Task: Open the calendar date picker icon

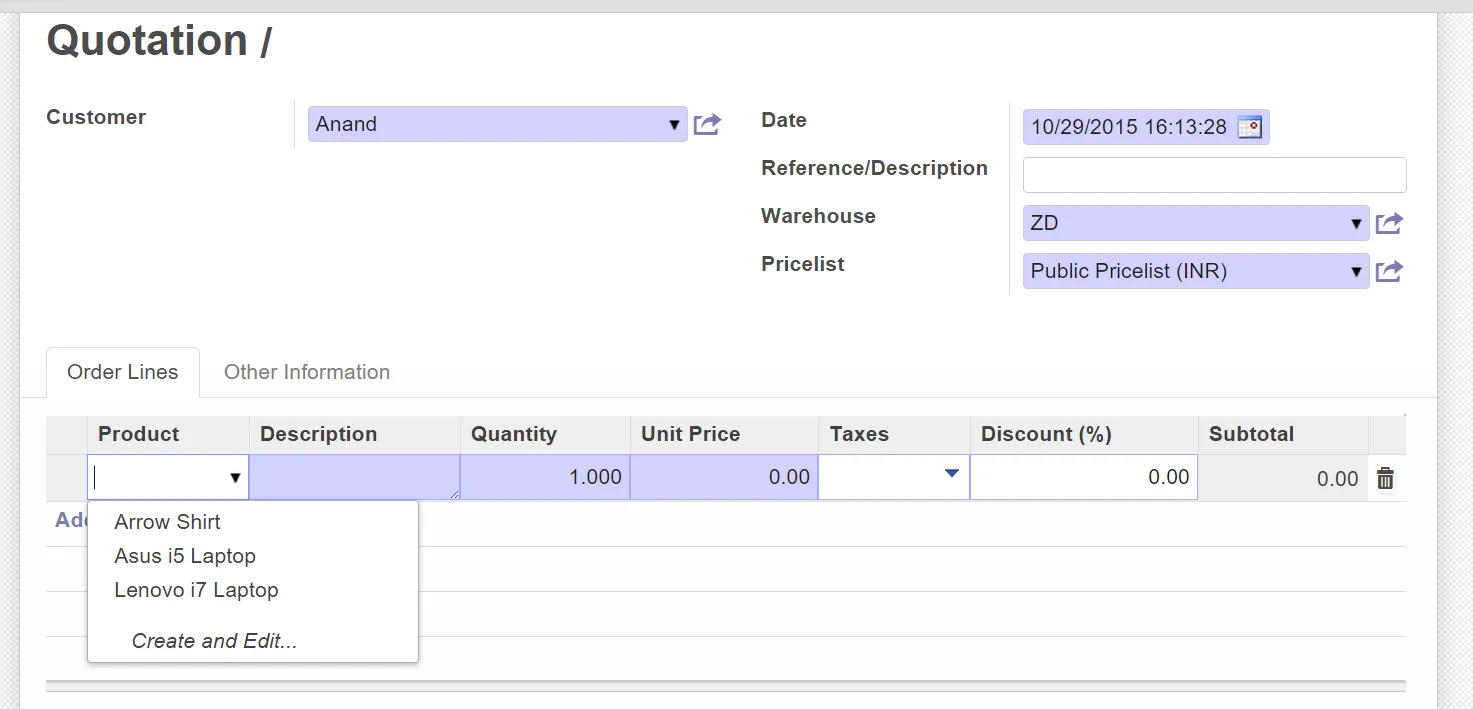Action: (1249, 127)
